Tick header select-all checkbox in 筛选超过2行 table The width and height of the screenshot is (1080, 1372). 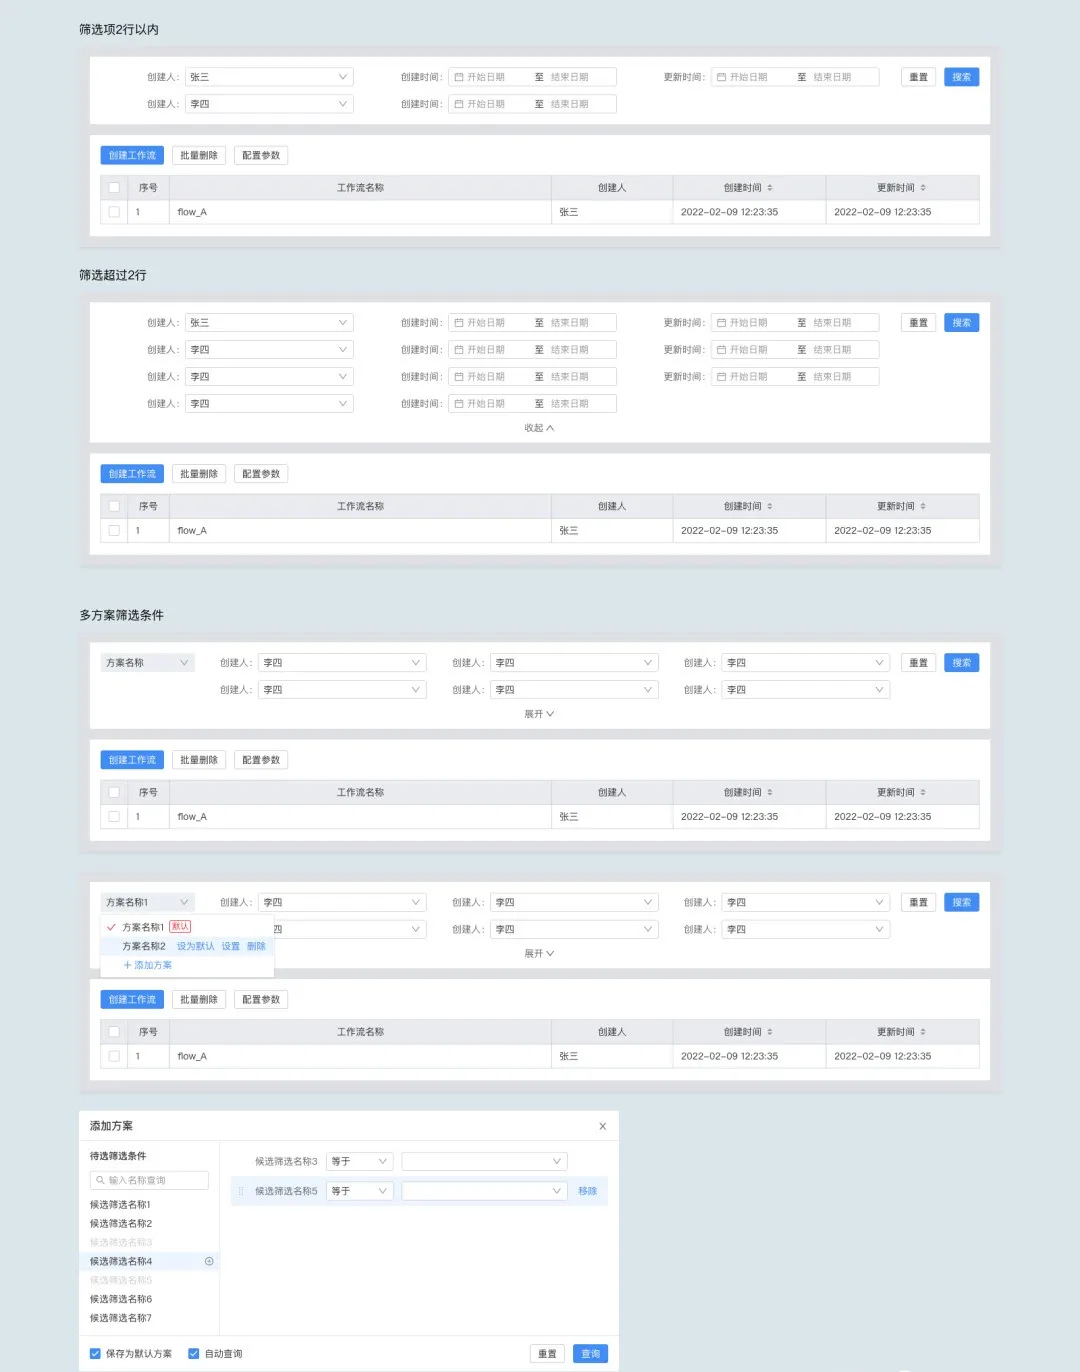(x=114, y=507)
